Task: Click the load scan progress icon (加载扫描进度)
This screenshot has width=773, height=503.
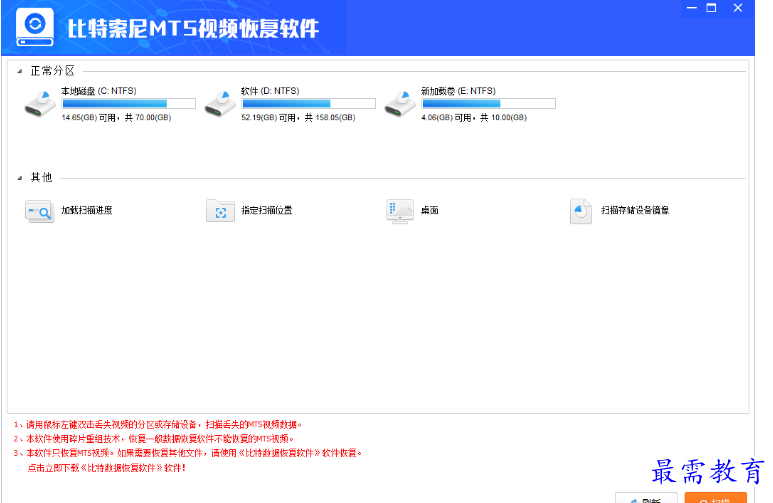Action: click(x=39, y=211)
